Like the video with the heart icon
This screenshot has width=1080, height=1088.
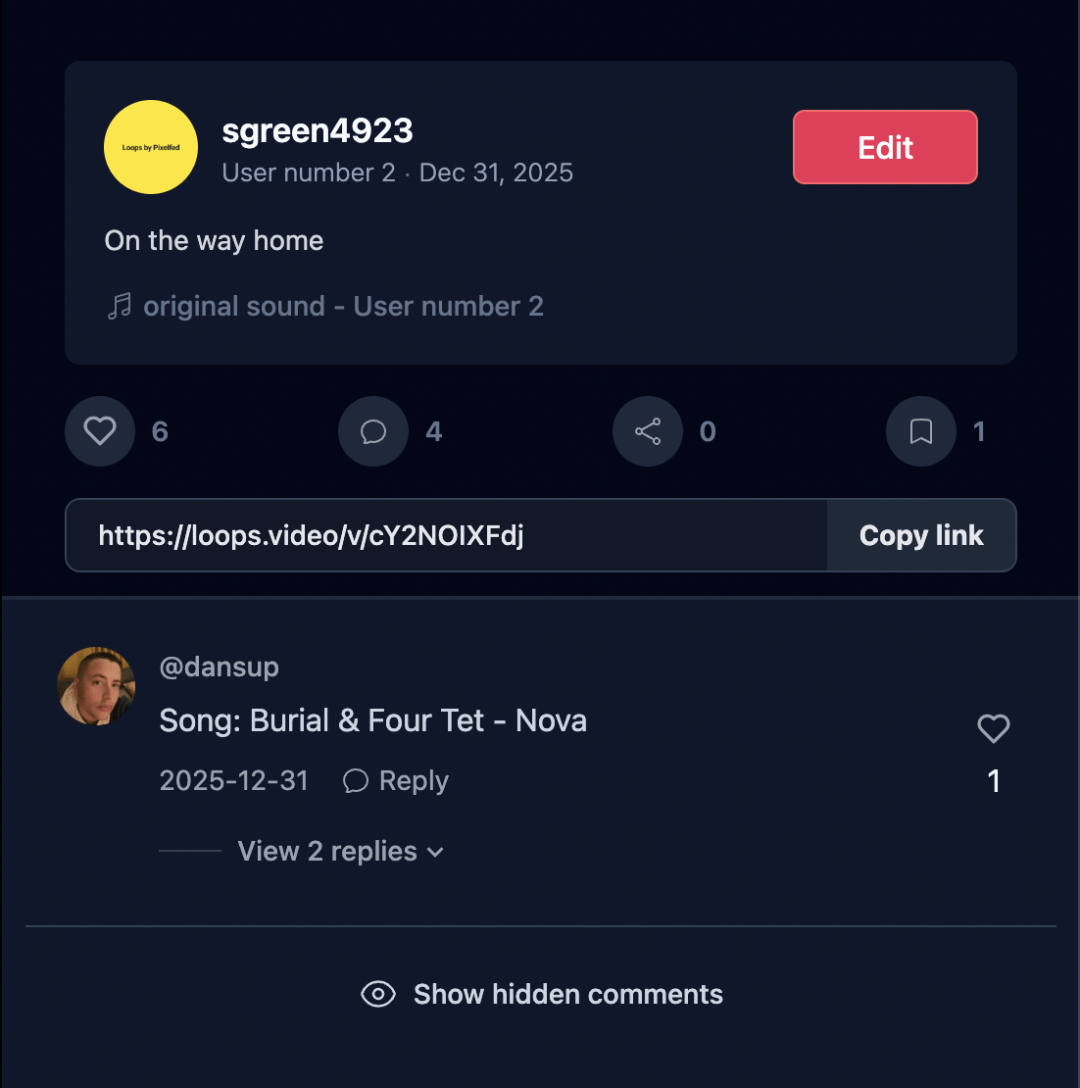(x=100, y=431)
